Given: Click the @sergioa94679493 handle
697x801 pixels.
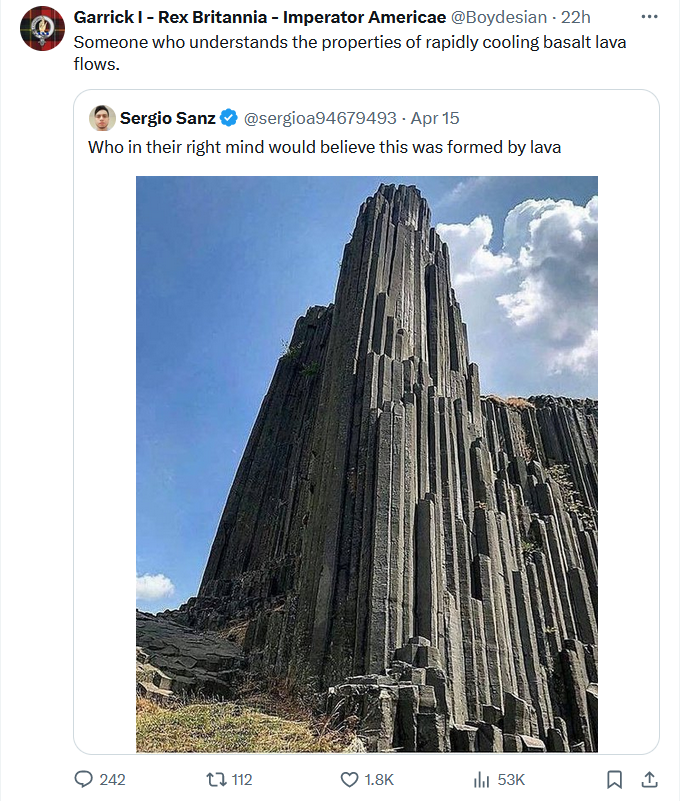Looking at the screenshot, I should click(320, 119).
